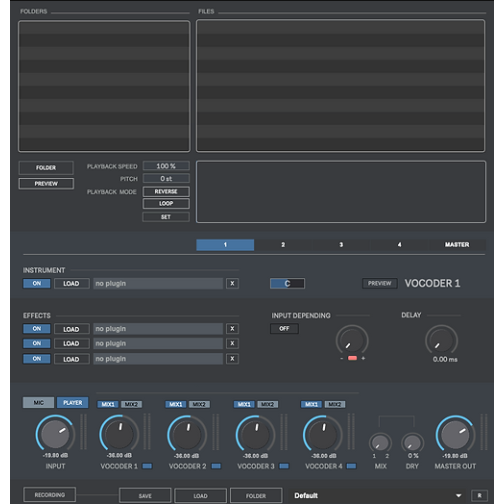
Task: Route Vocoder 2 to MIX2
Action: (x=199, y=404)
